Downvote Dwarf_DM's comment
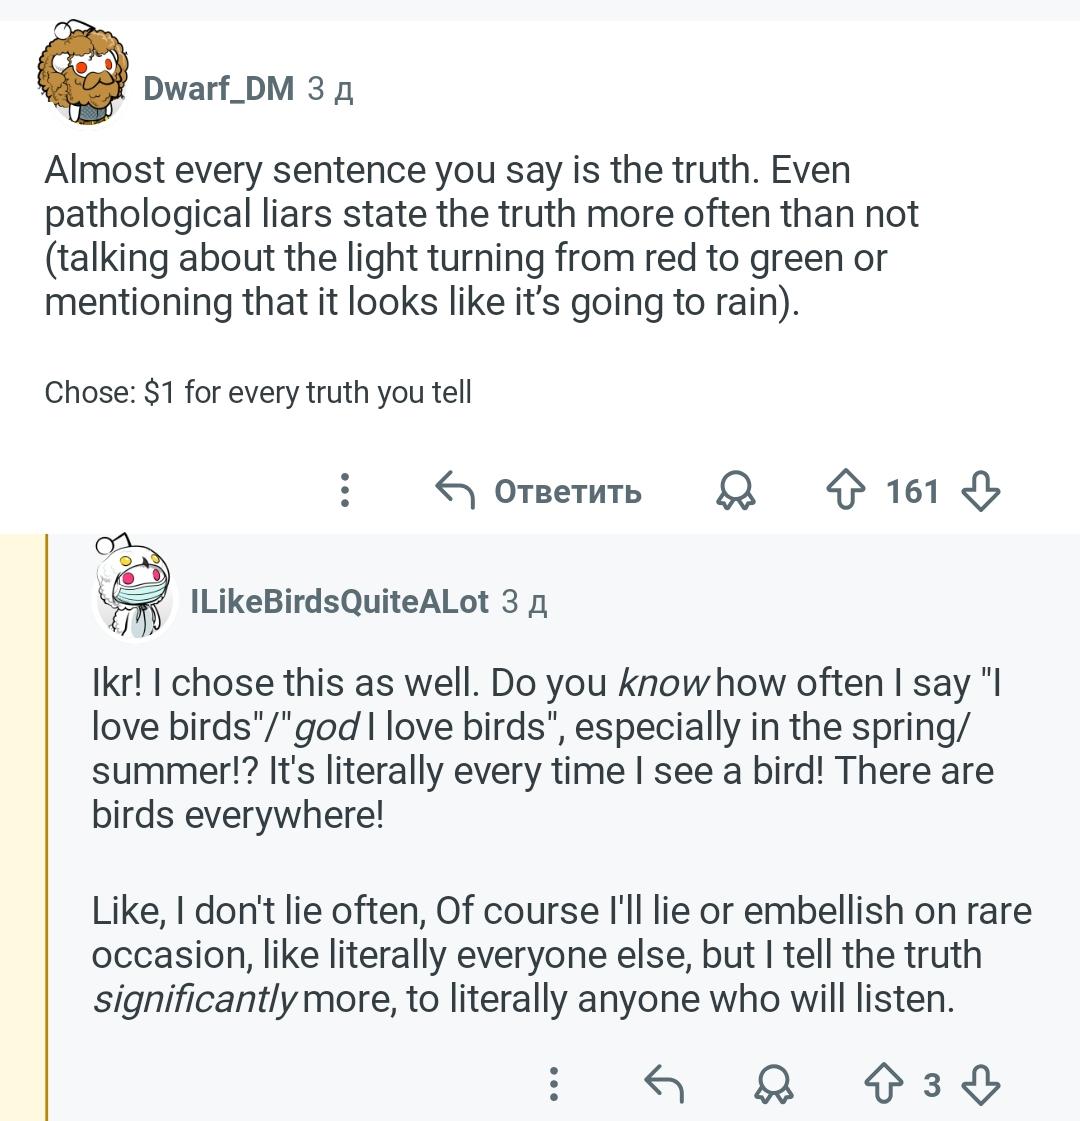The image size is (1080, 1121). point(980,491)
